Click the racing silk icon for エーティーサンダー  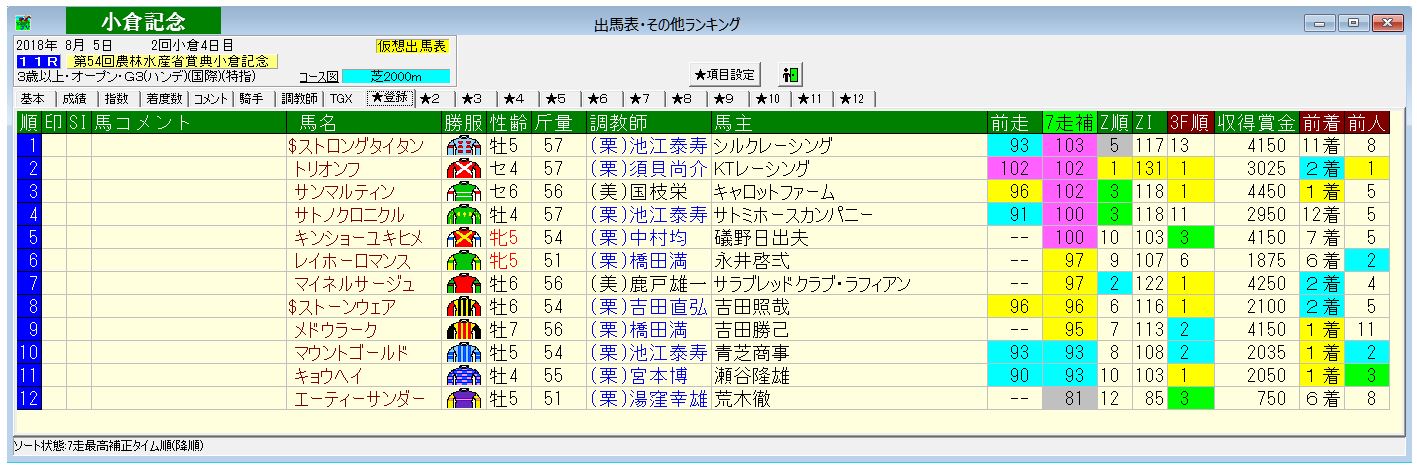(x=464, y=398)
